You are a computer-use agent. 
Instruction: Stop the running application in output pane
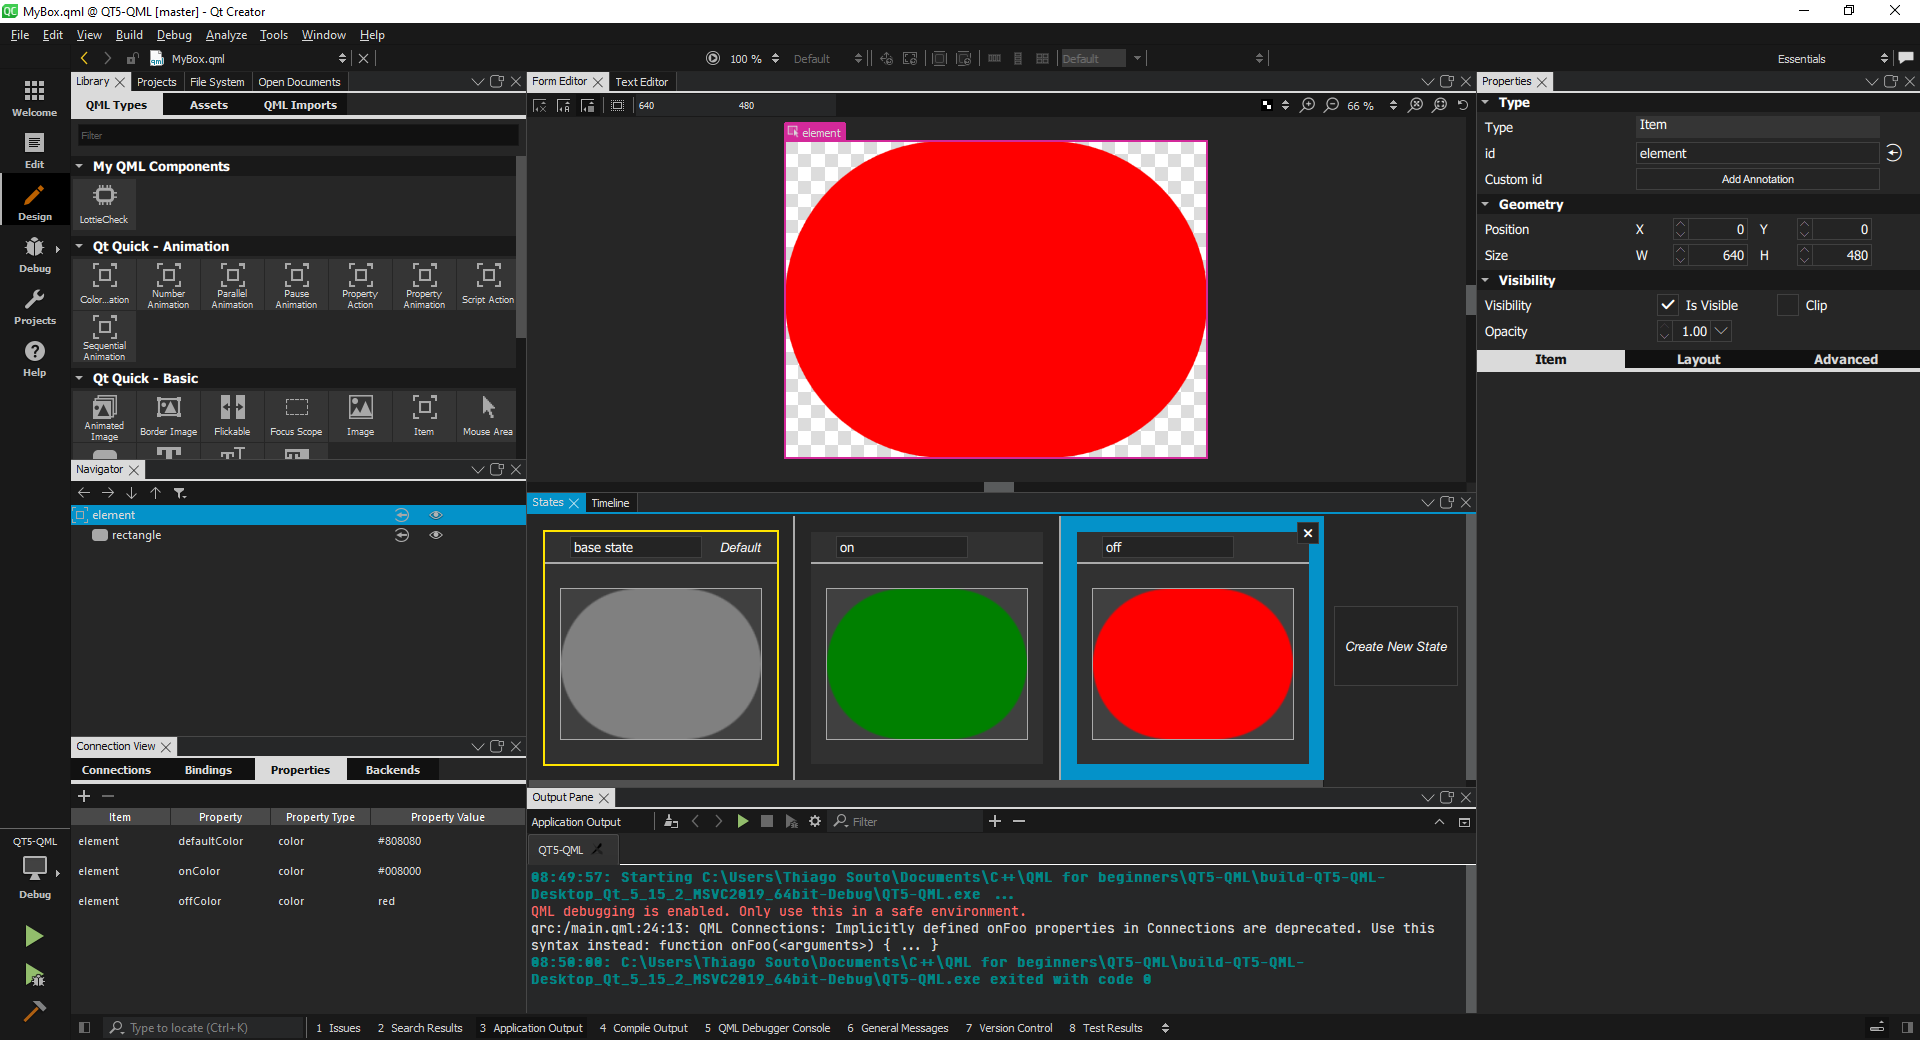pos(767,821)
